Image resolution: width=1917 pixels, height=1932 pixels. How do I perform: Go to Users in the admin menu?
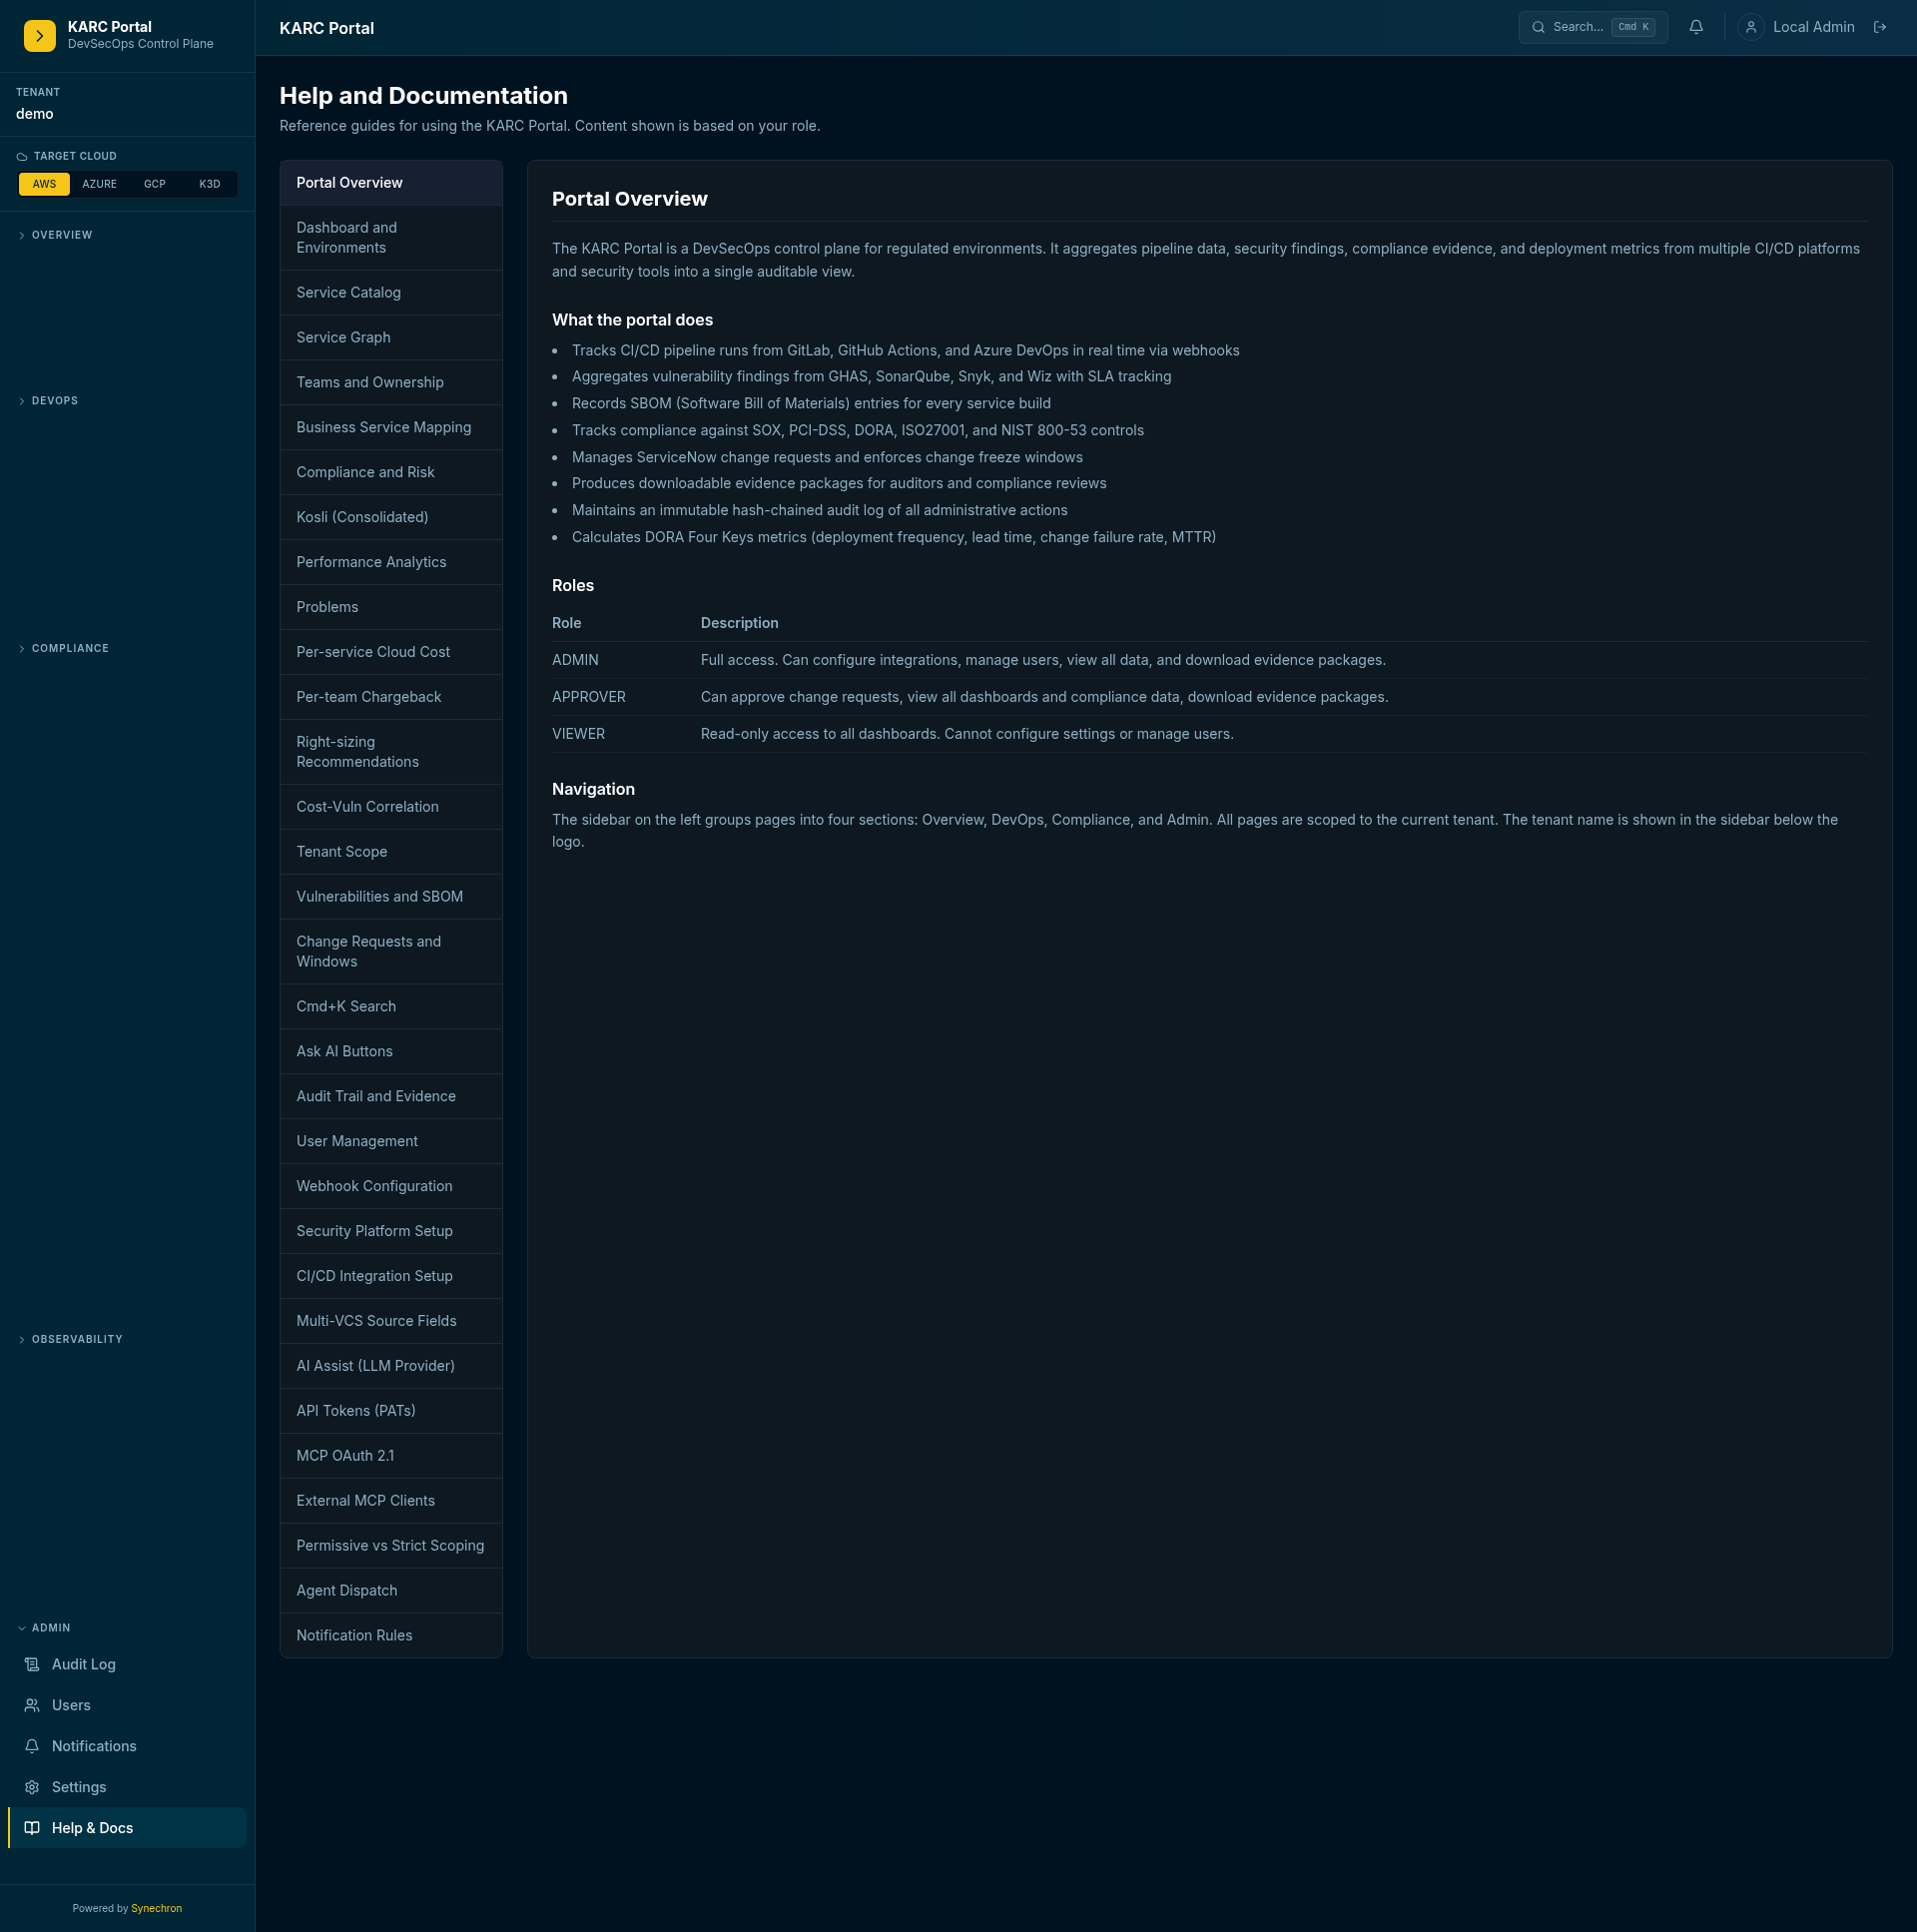pyautogui.click(x=127, y=1706)
